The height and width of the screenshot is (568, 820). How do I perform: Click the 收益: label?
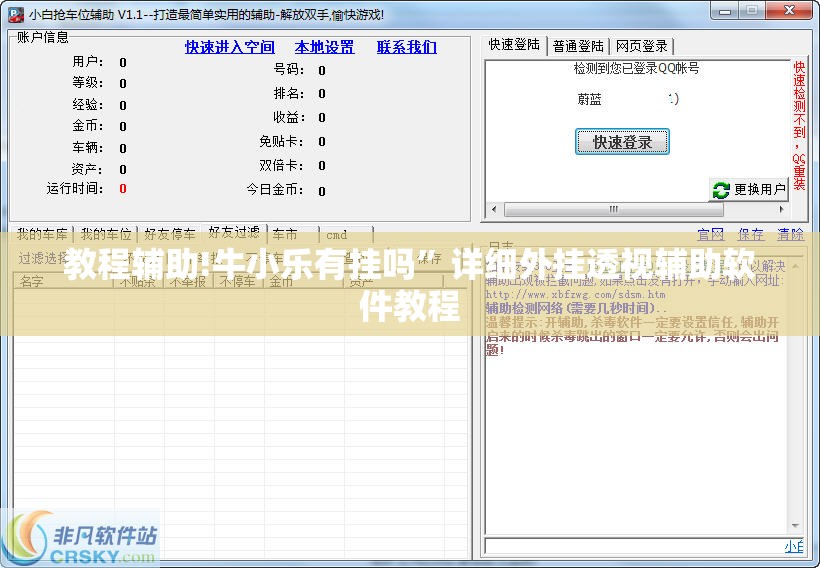pos(289,117)
